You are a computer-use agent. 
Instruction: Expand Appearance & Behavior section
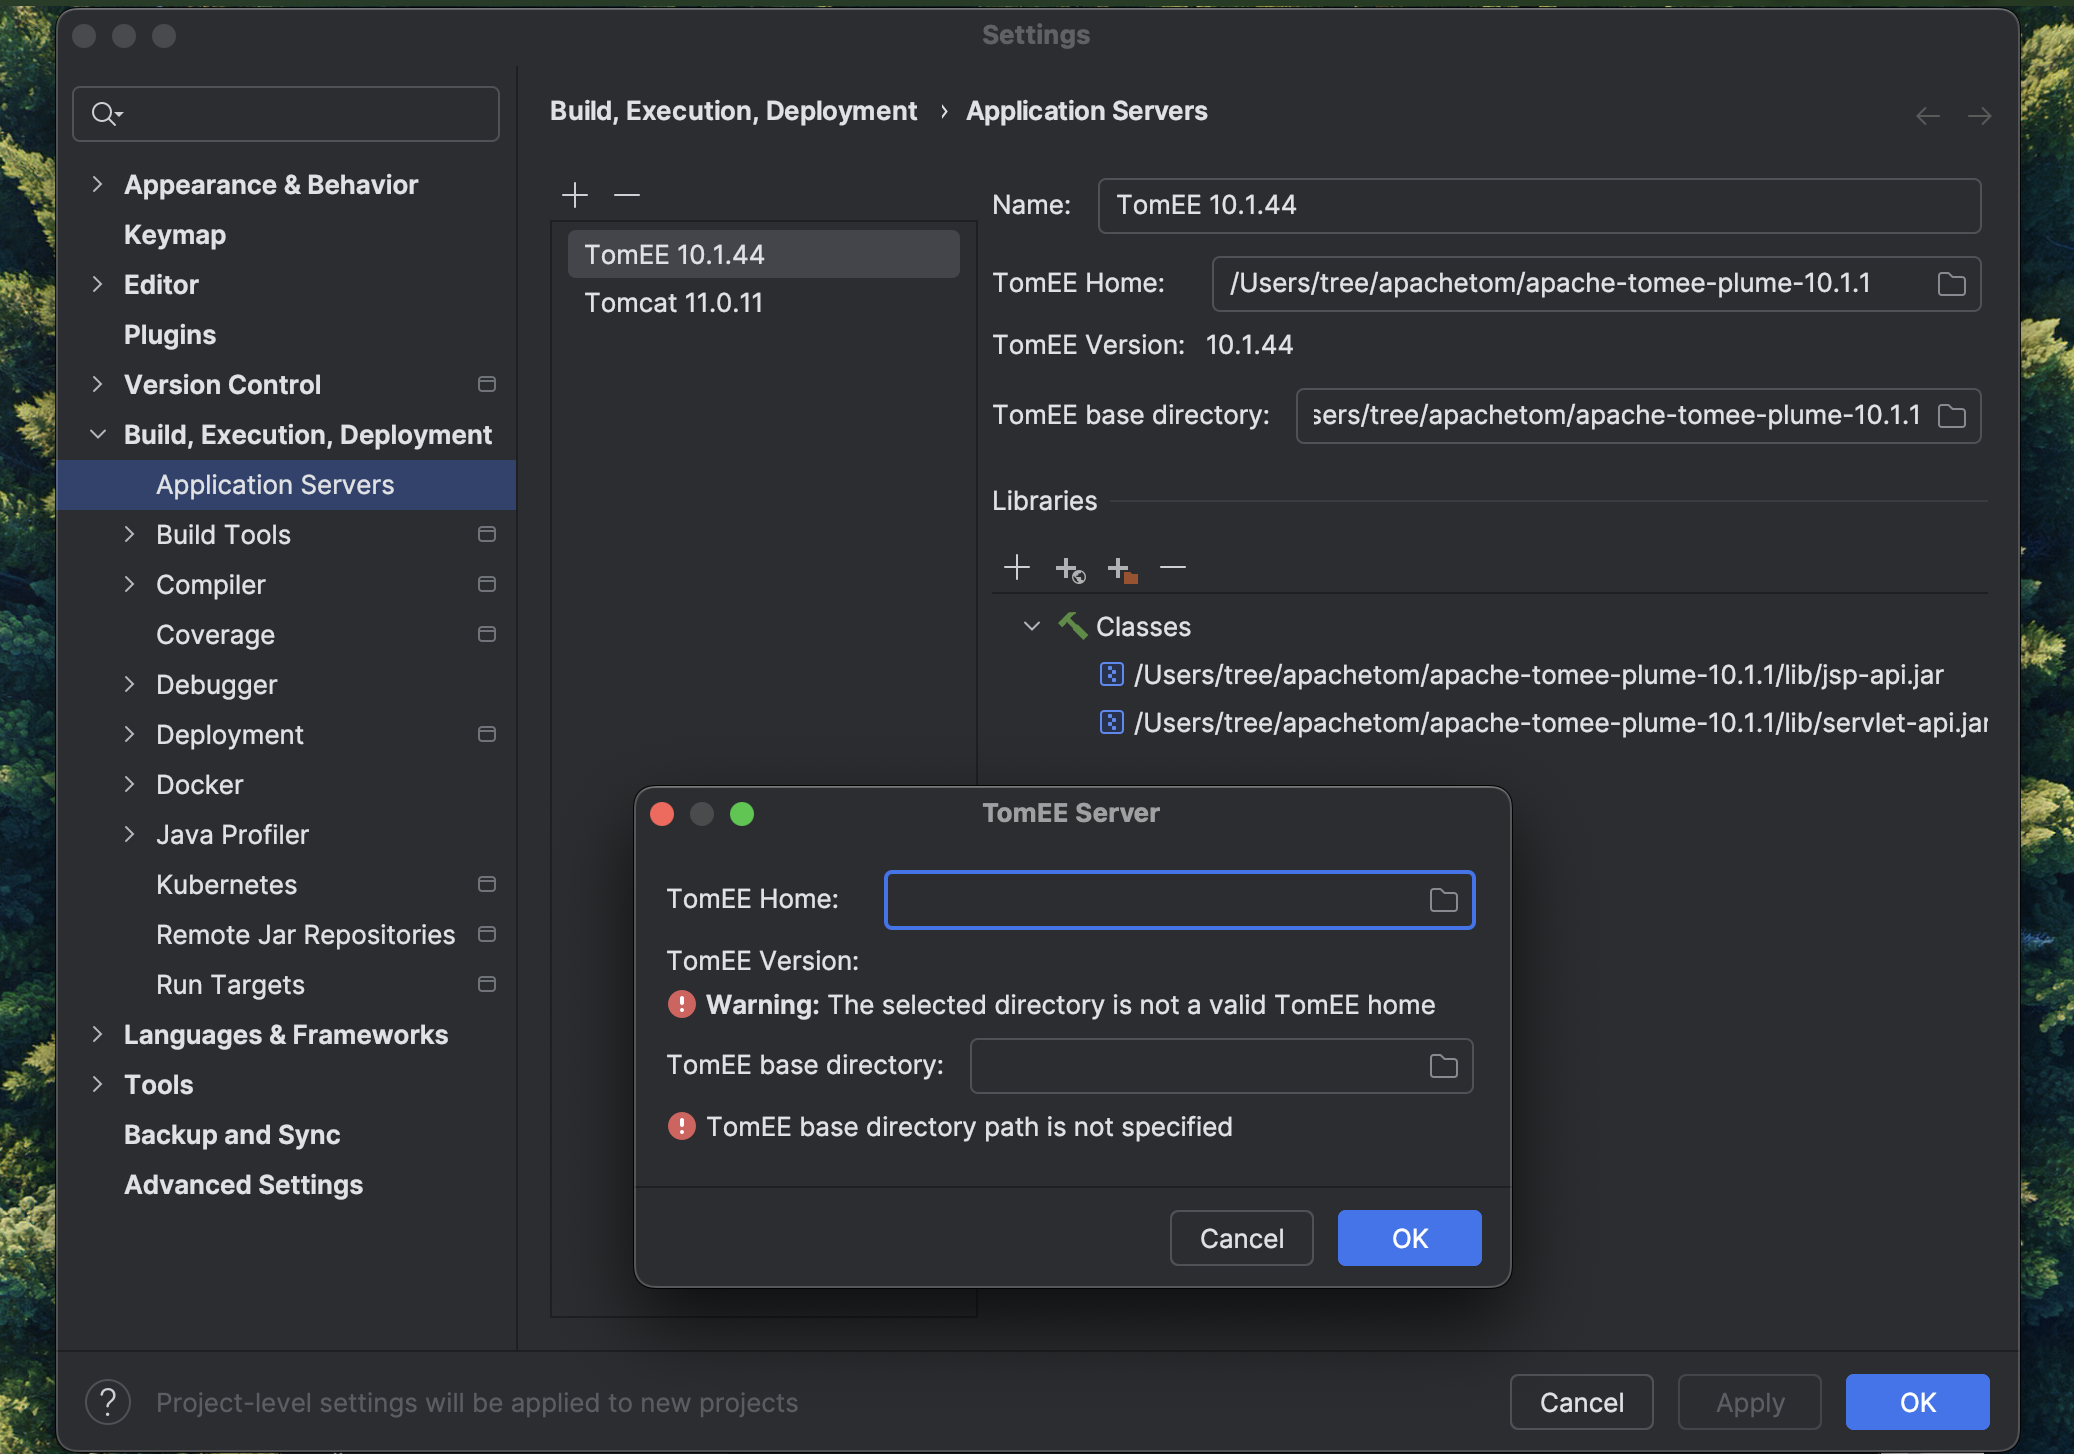pos(97,184)
